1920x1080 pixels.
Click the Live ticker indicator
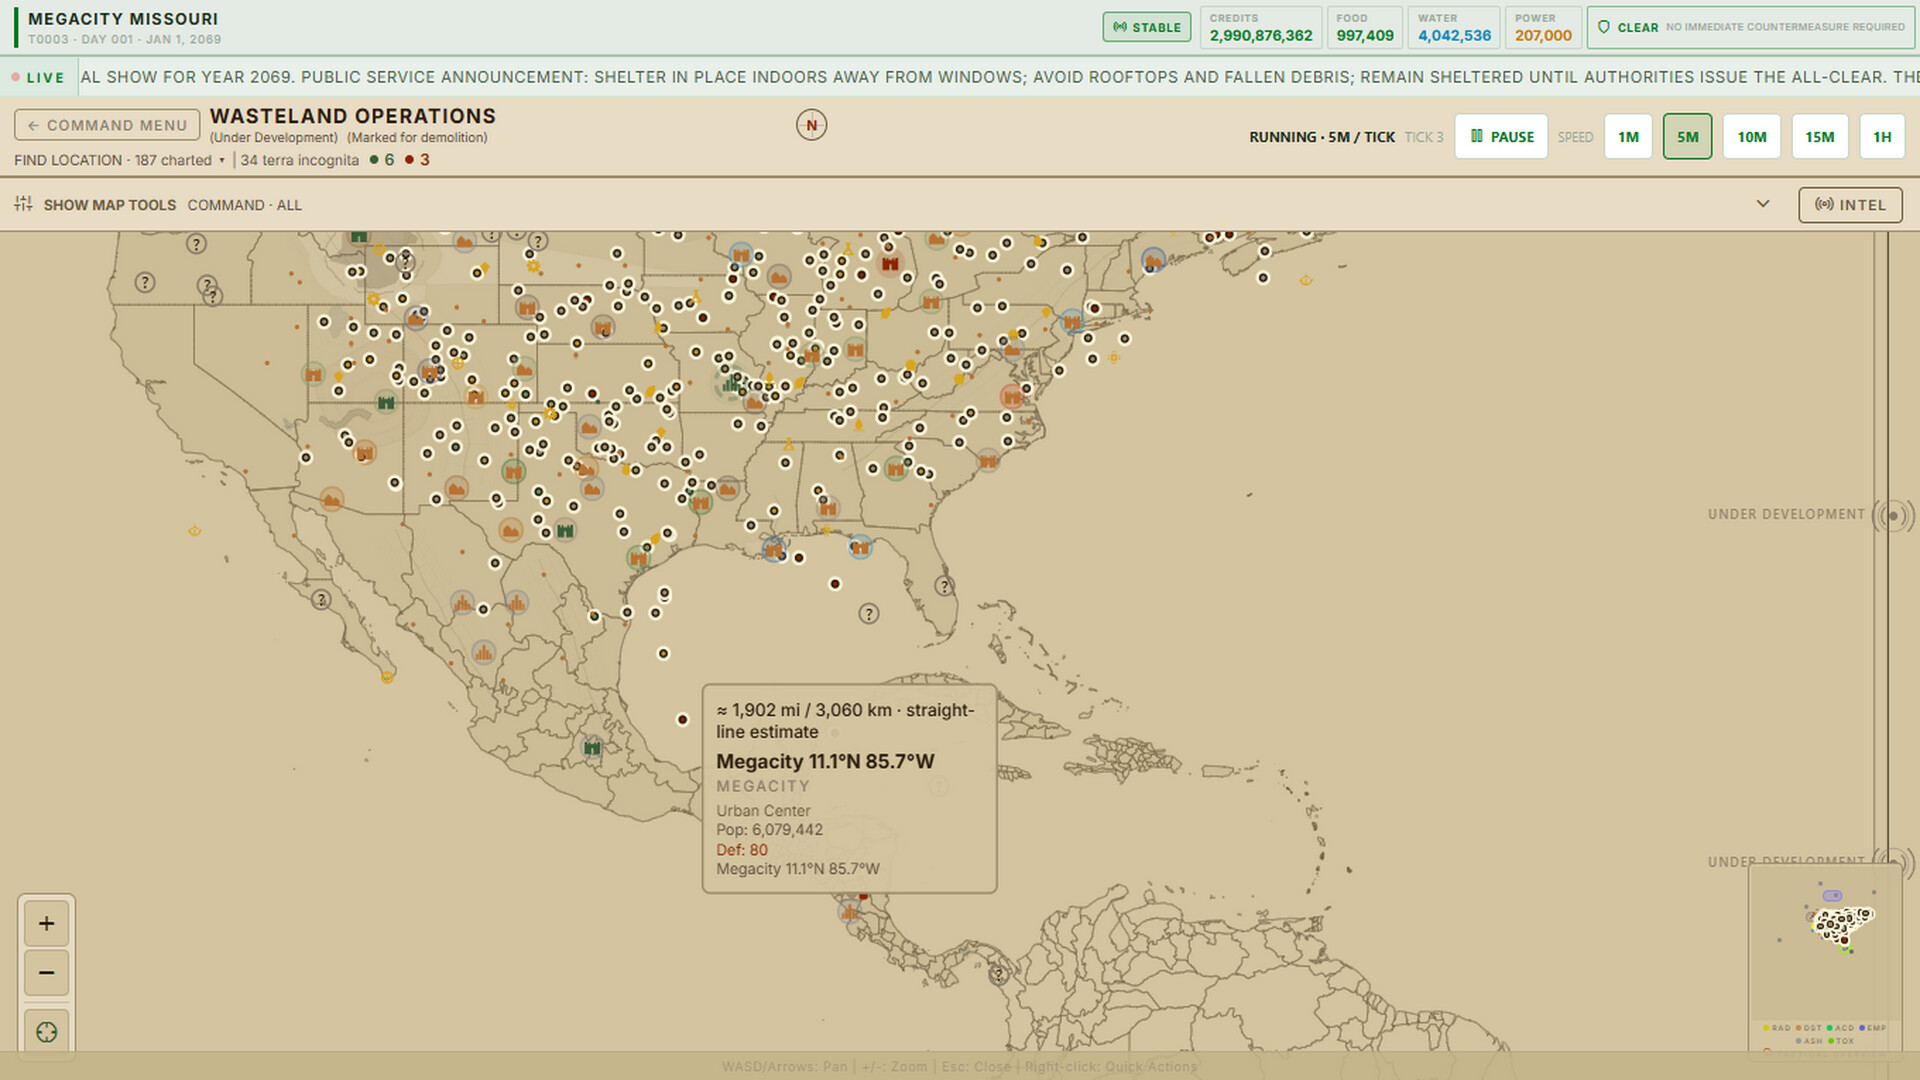(38, 77)
